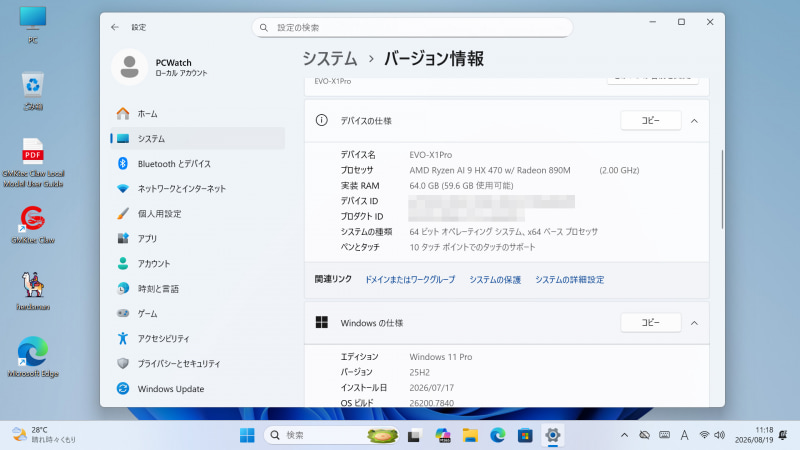Click the AMD Ryzen AI 9 HX 470 processor text
The image size is (800, 450).
click(490, 170)
